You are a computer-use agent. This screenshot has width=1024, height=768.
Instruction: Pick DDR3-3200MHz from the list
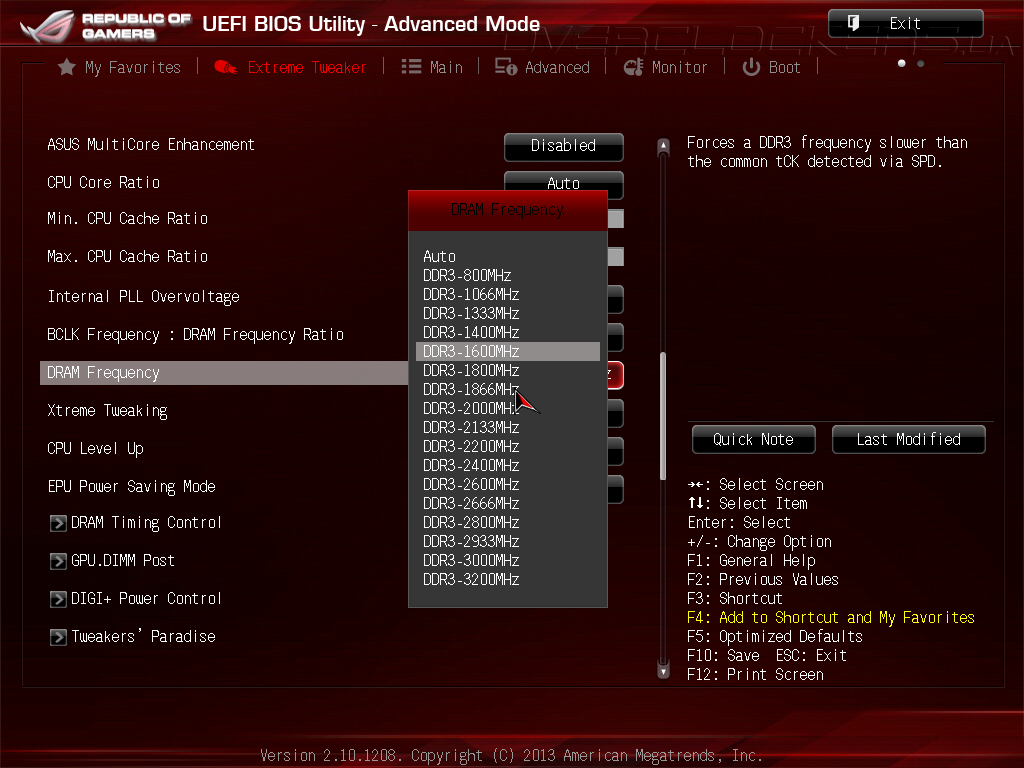tap(507, 579)
